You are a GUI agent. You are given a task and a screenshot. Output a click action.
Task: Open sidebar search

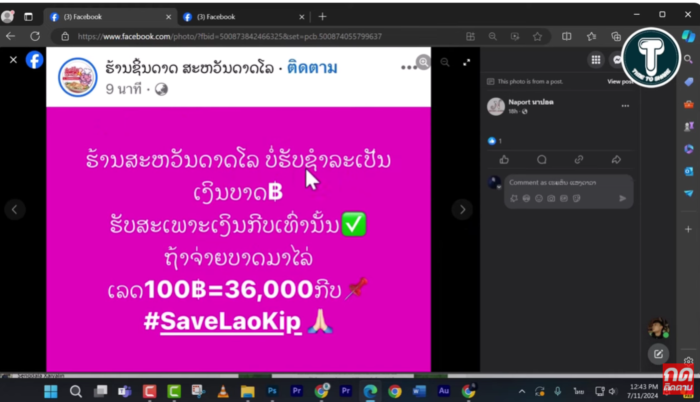point(688,59)
